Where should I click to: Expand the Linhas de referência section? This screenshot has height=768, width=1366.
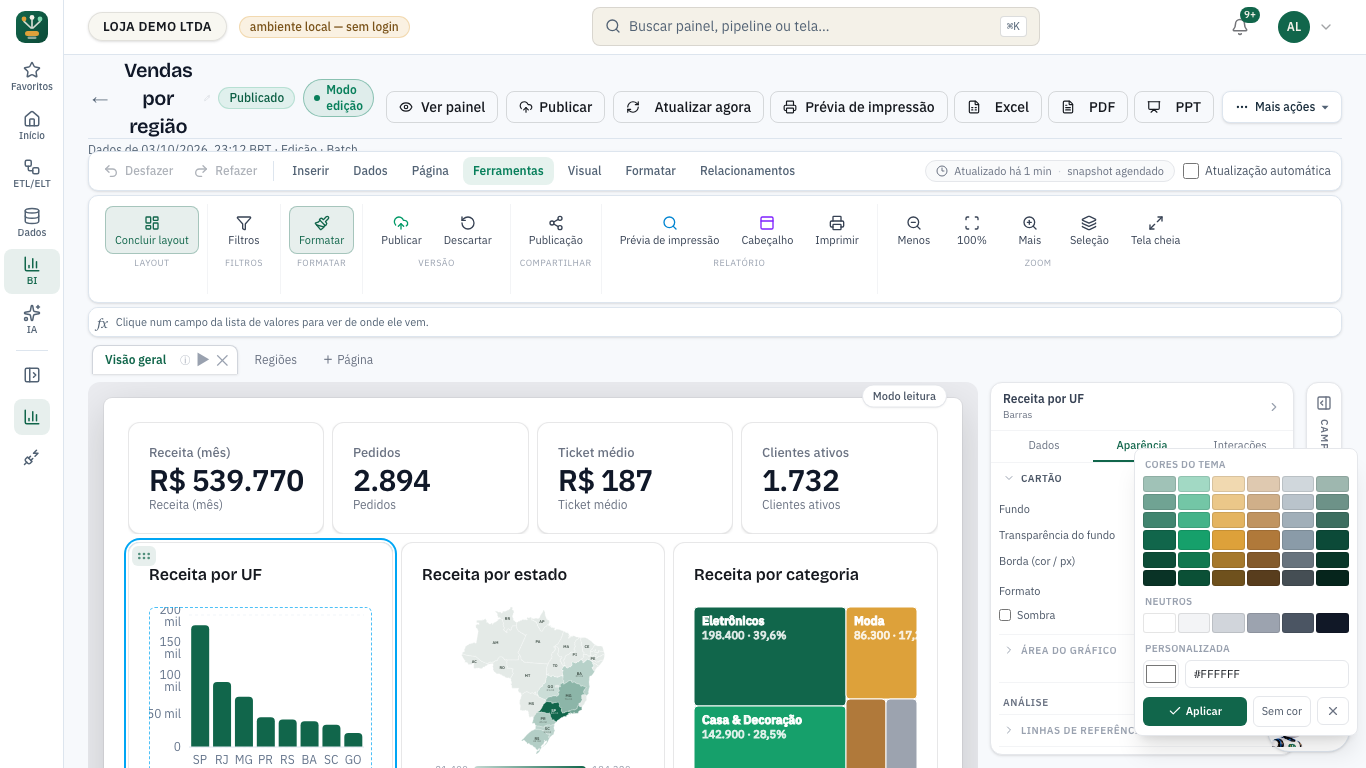click(1068, 730)
